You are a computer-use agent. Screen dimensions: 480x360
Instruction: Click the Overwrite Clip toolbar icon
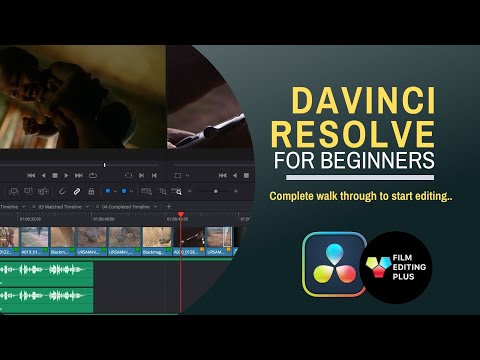click(28, 191)
